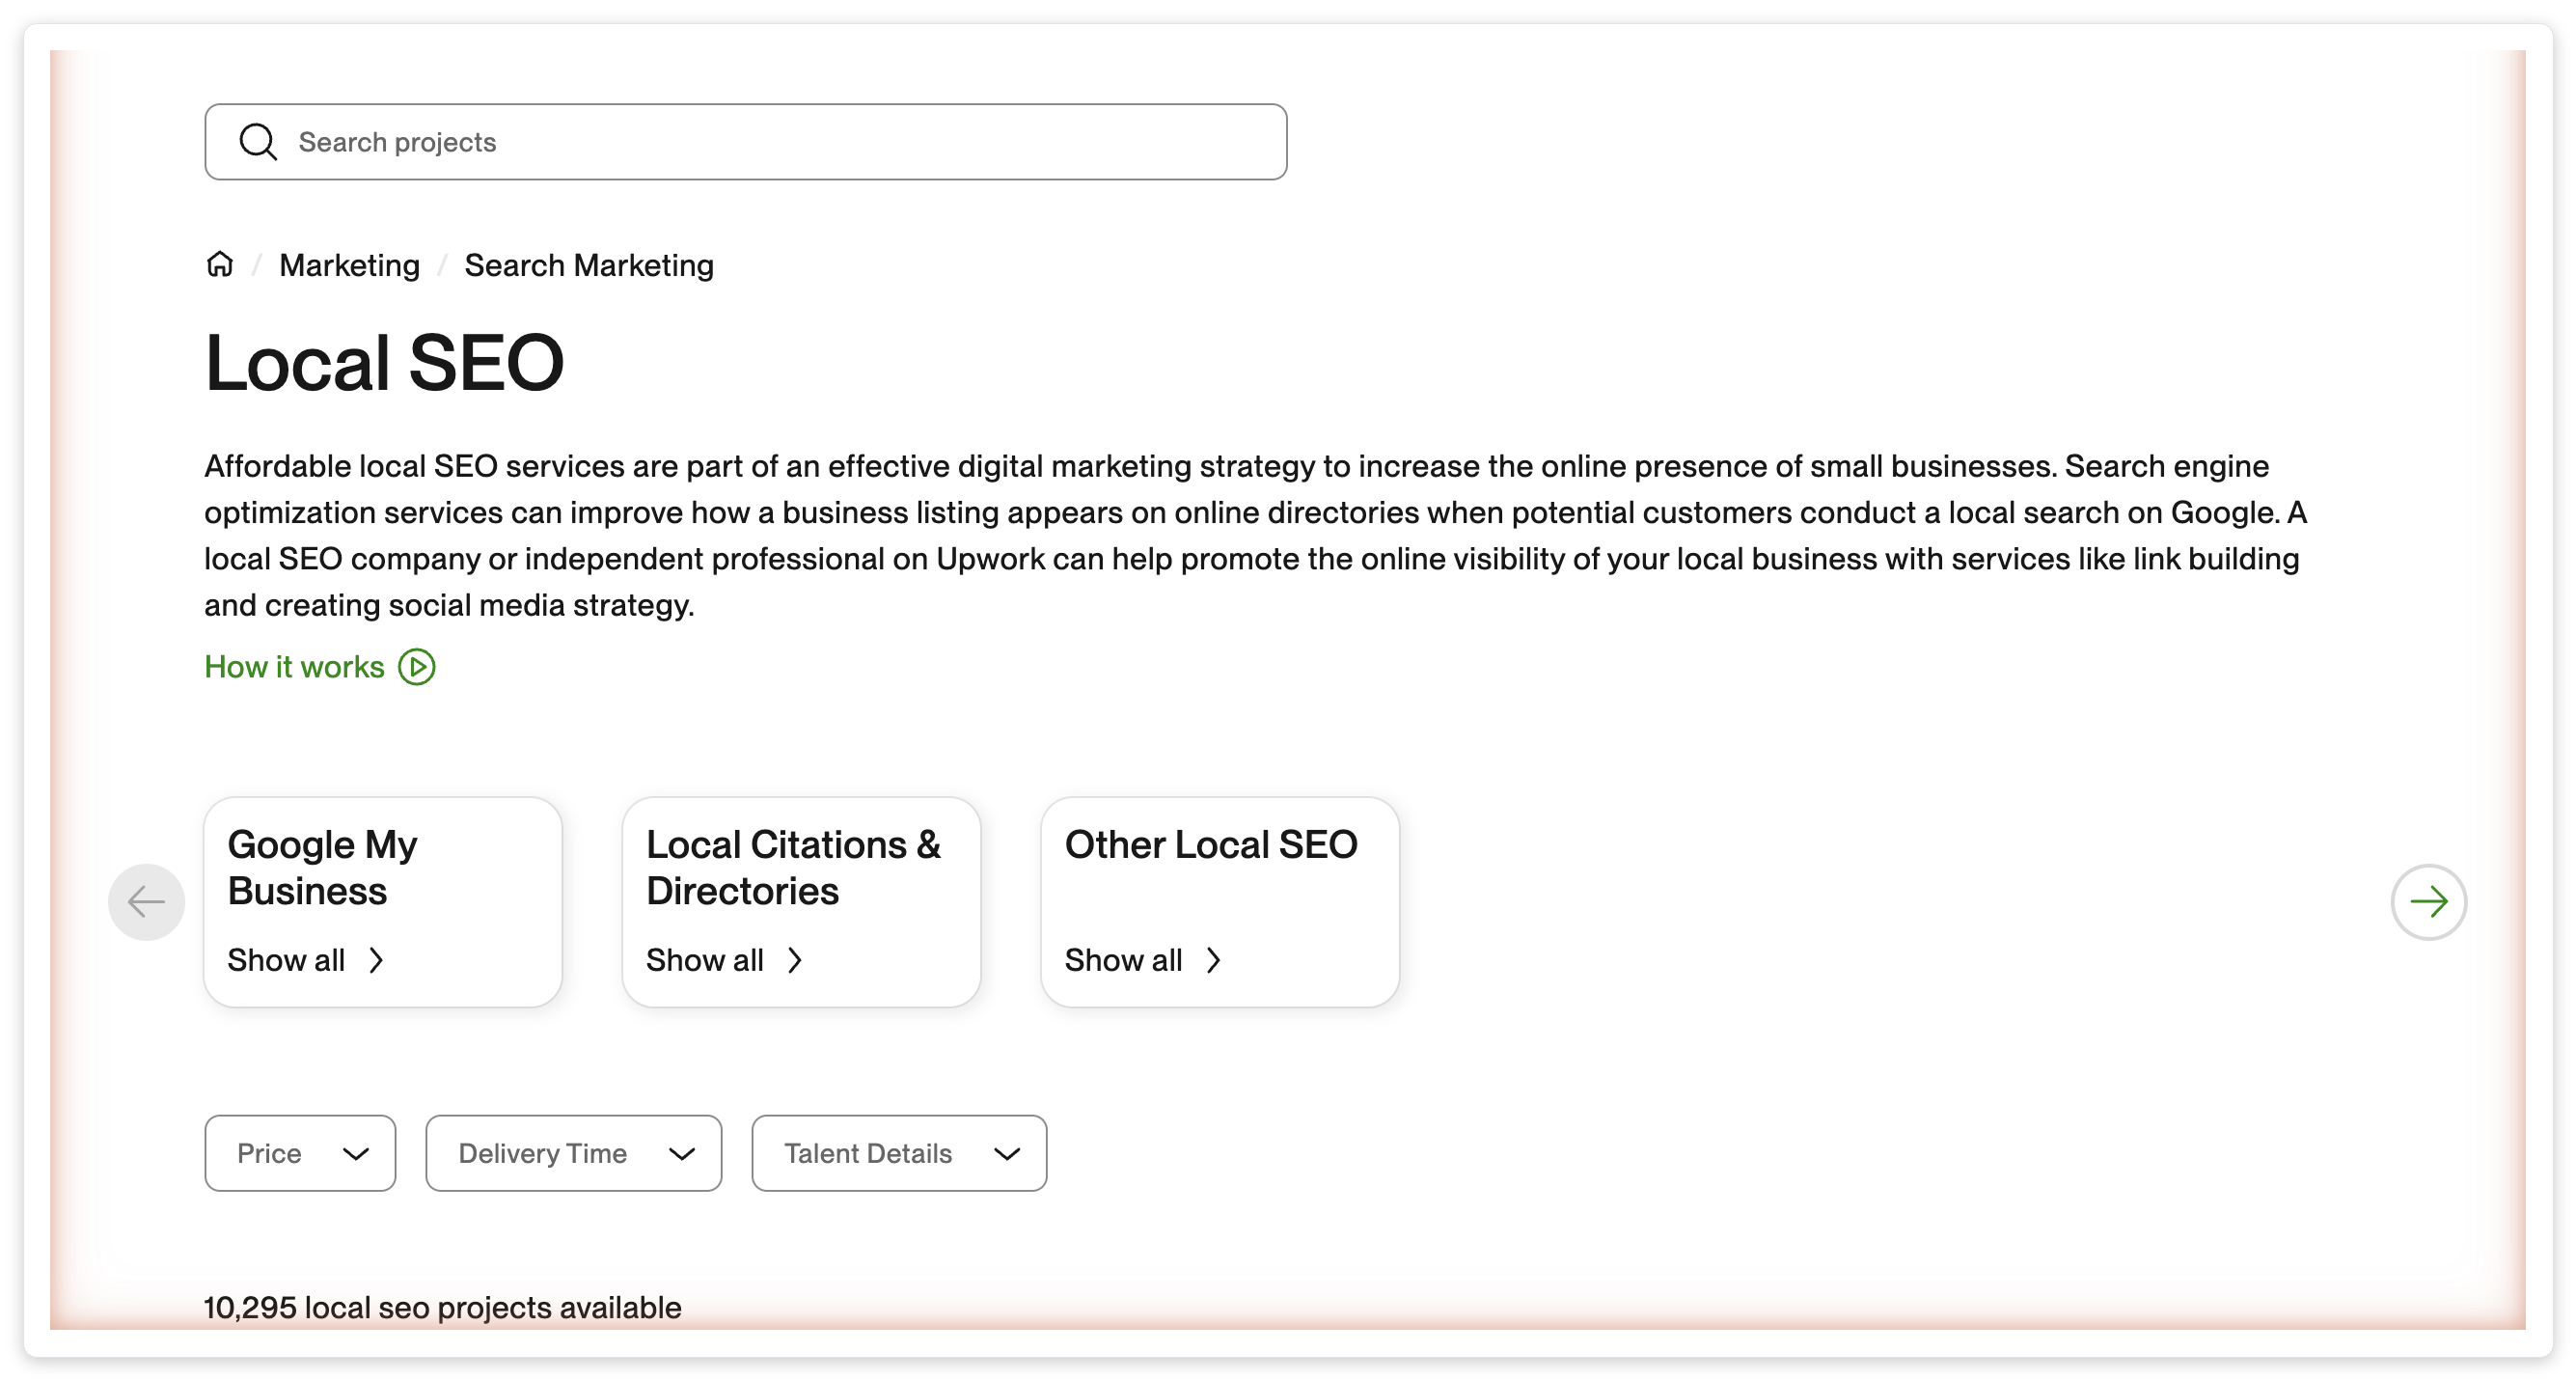Screen dimensions: 2576x1380
Task: Click the How it works link
Action: pos(293,666)
